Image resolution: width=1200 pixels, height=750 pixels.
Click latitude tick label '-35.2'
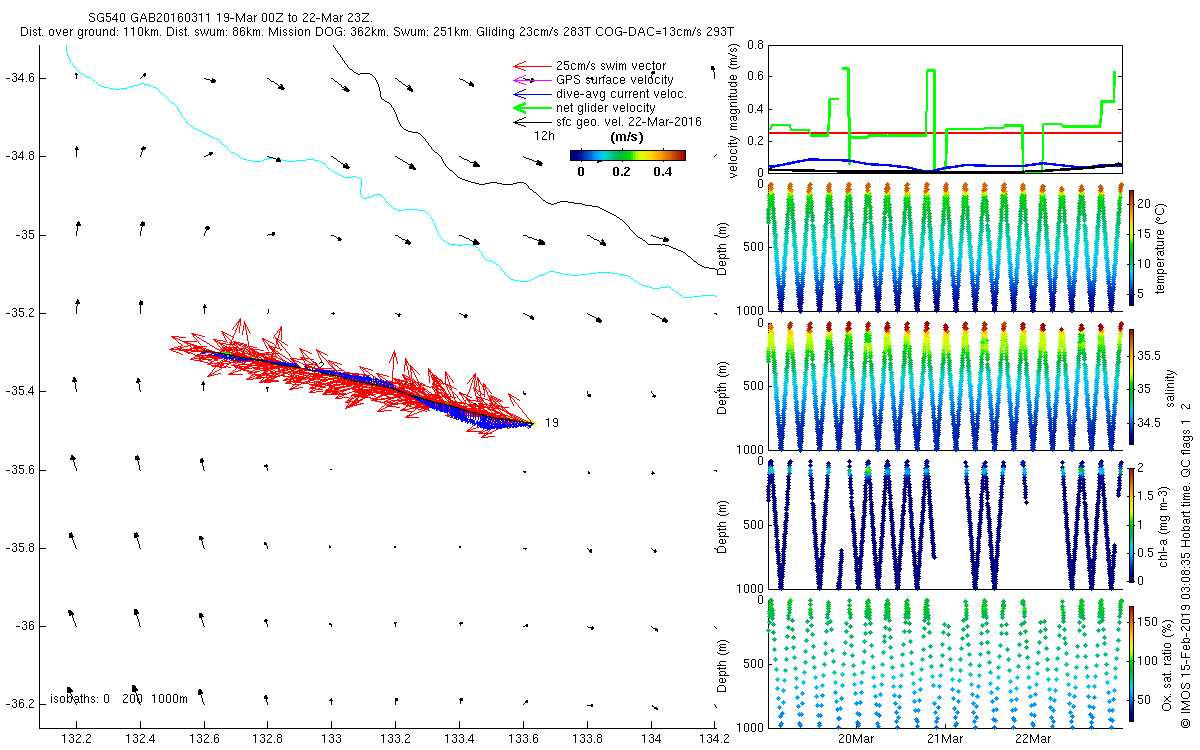pyautogui.click(x=19, y=313)
